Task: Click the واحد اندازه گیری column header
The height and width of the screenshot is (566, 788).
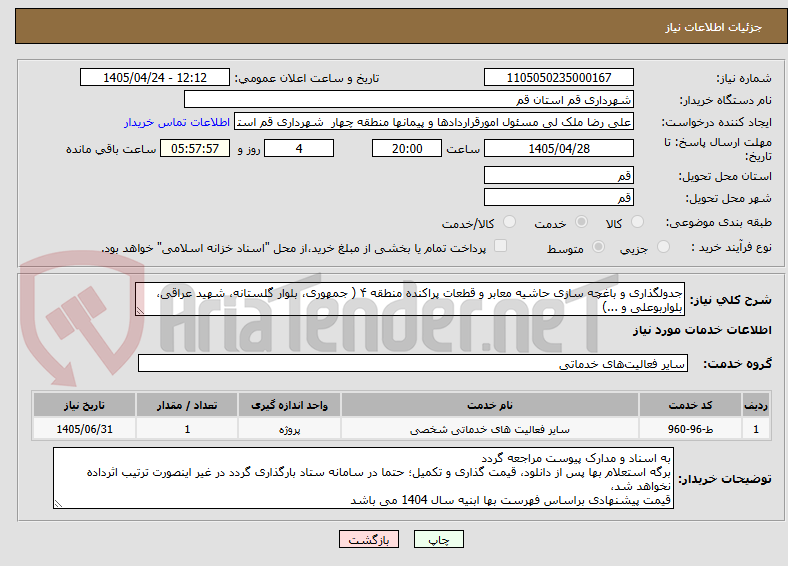Action: point(289,405)
